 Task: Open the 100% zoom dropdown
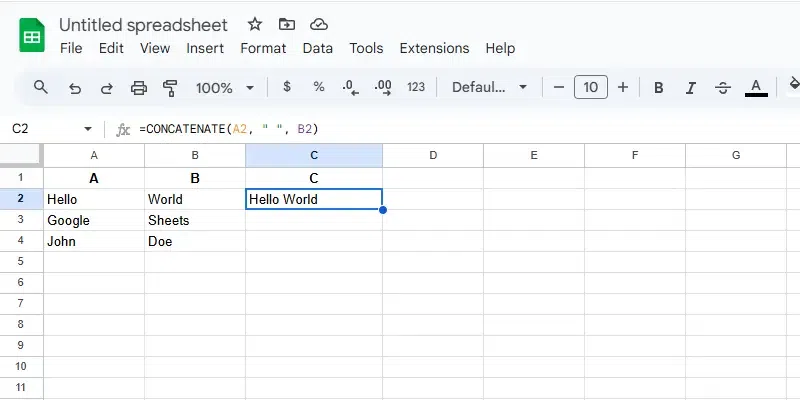tap(225, 87)
